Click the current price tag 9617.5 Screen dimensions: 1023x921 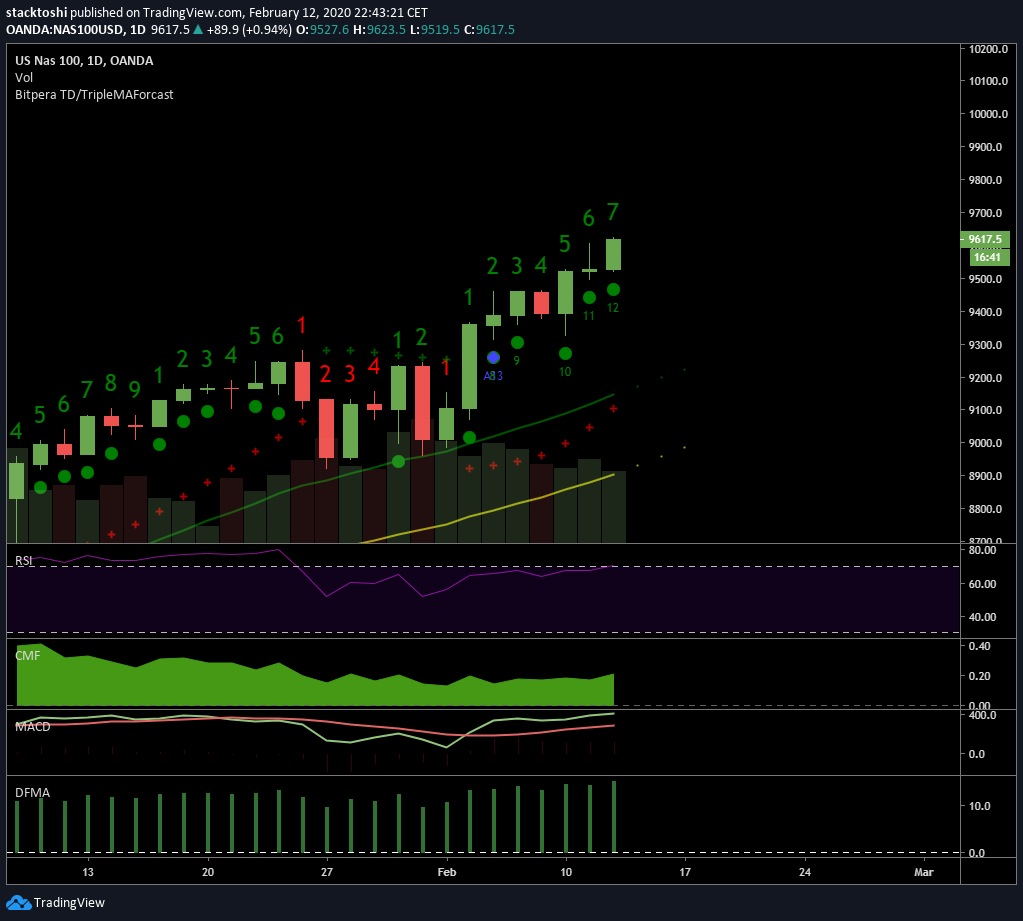985,239
